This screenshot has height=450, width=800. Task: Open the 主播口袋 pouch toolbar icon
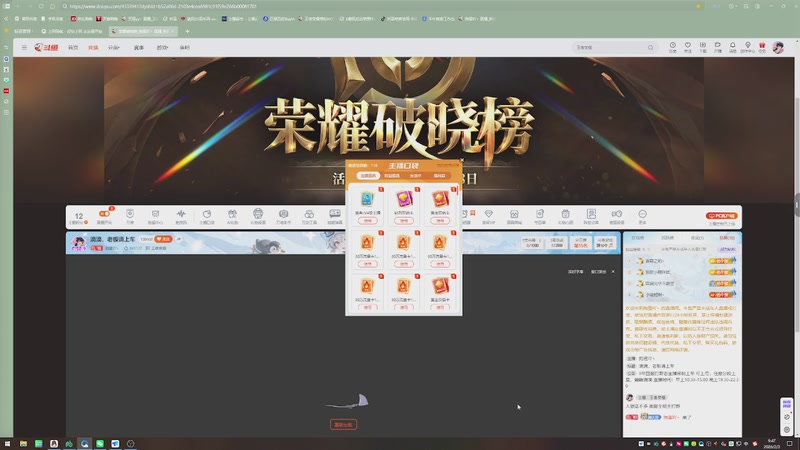coord(207,216)
